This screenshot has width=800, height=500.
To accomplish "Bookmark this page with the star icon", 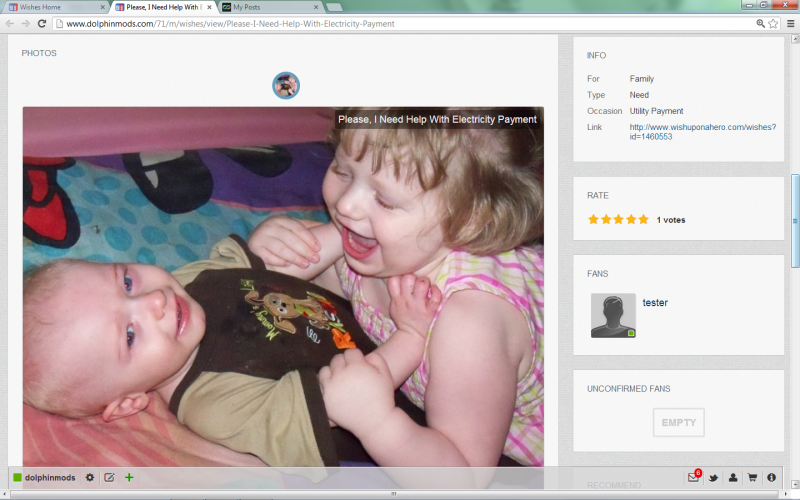I will coord(773,23).
